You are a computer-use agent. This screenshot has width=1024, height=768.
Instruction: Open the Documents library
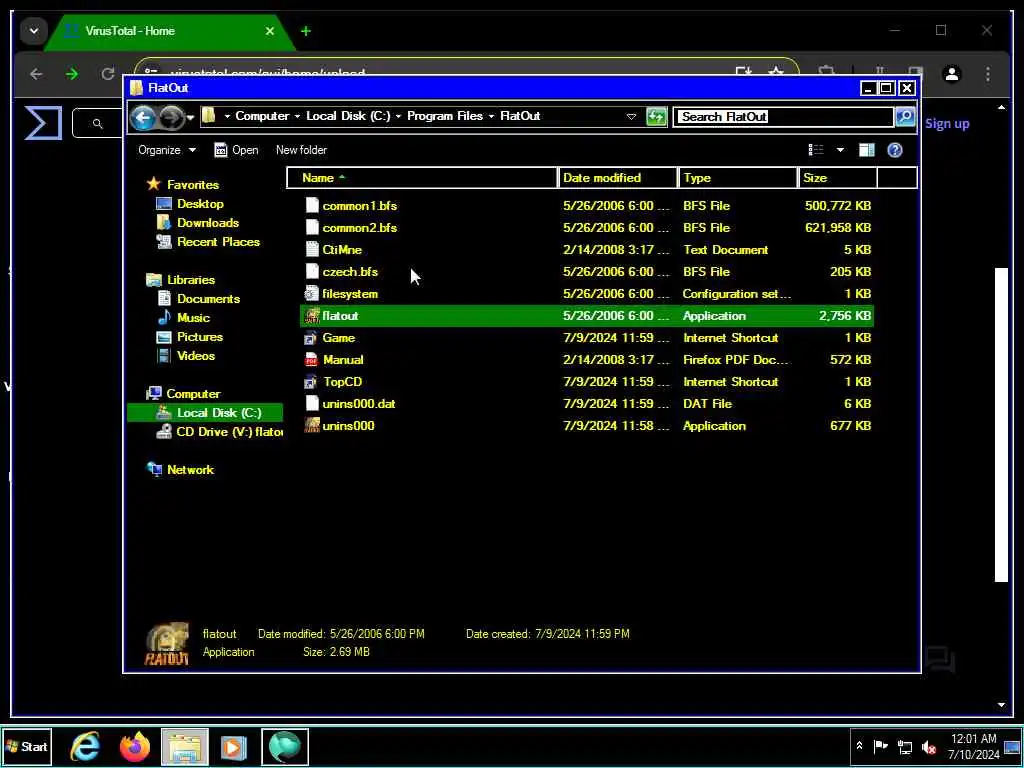208,299
